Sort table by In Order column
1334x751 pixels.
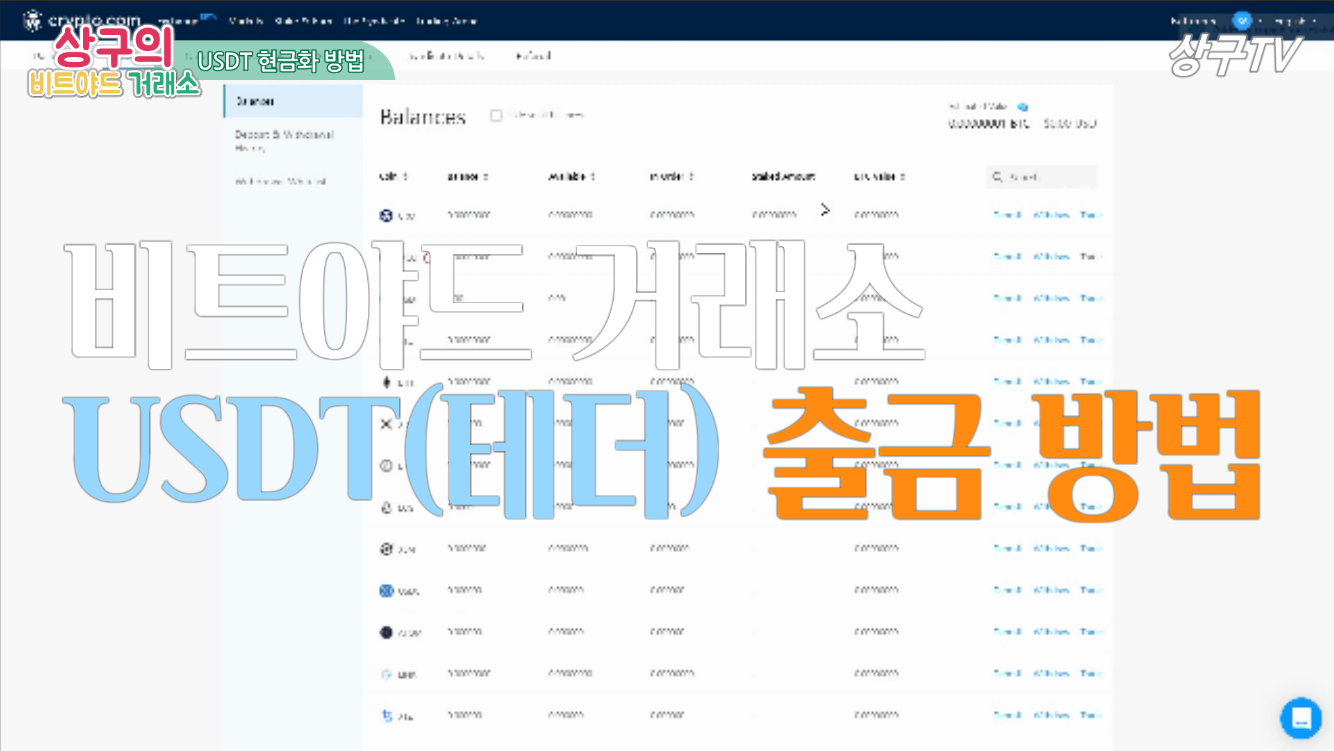672,177
